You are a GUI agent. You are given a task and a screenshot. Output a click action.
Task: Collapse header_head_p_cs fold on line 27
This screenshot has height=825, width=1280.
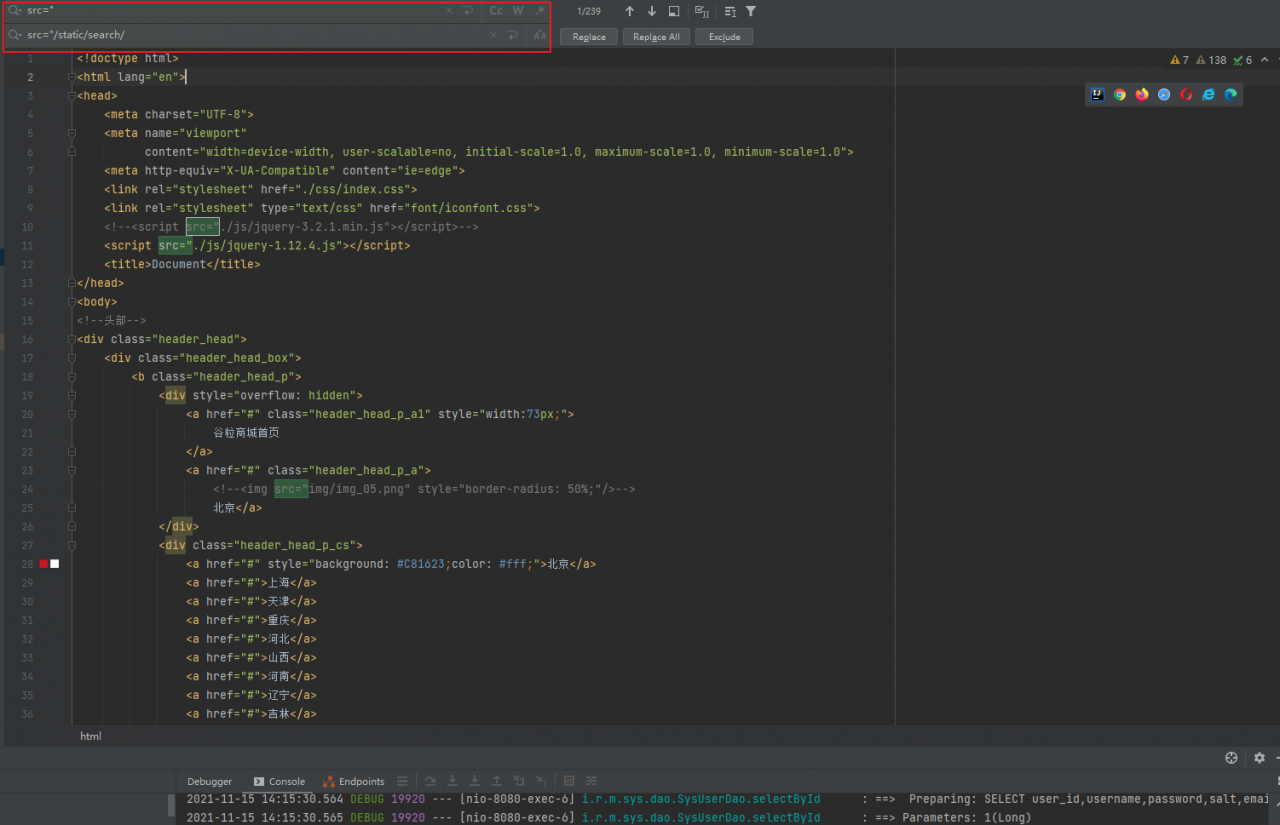72,545
